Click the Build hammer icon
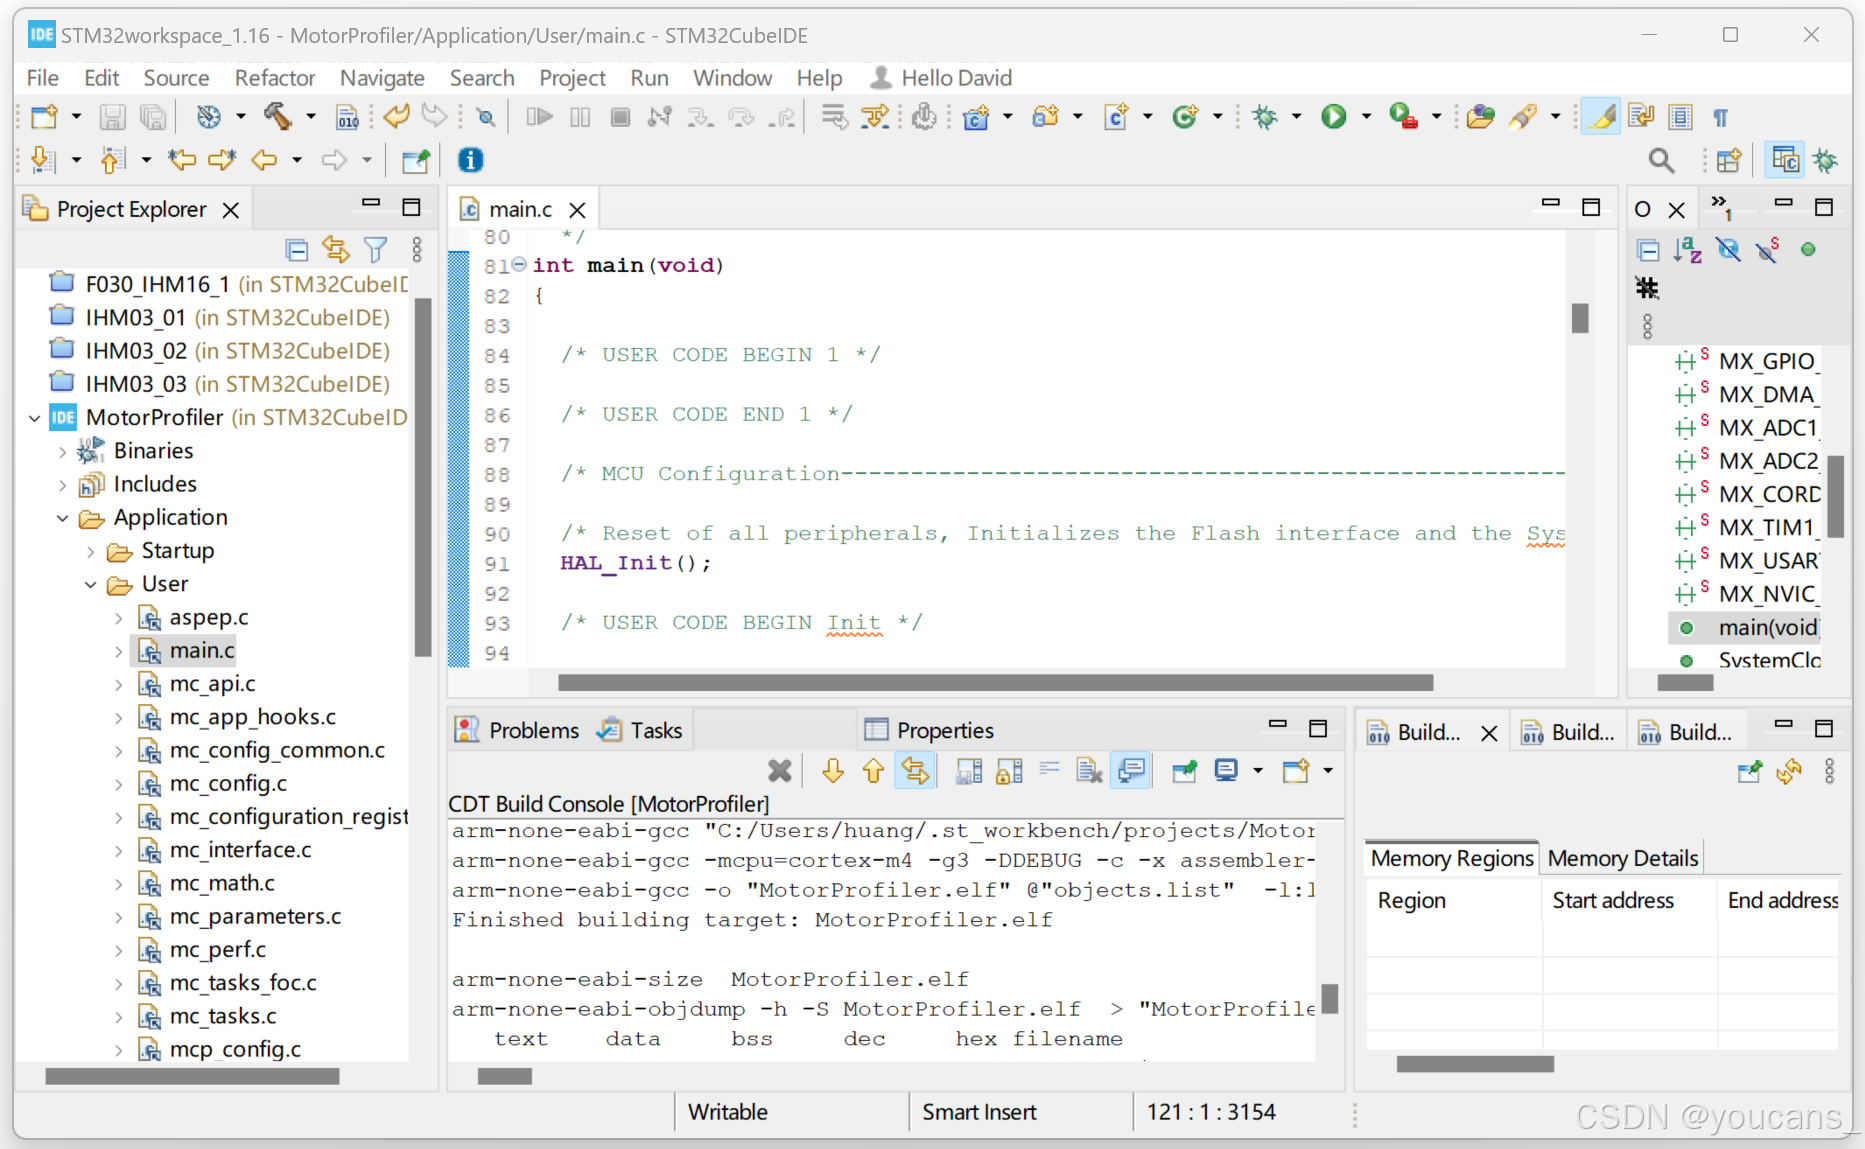1865x1149 pixels. (x=277, y=117)
